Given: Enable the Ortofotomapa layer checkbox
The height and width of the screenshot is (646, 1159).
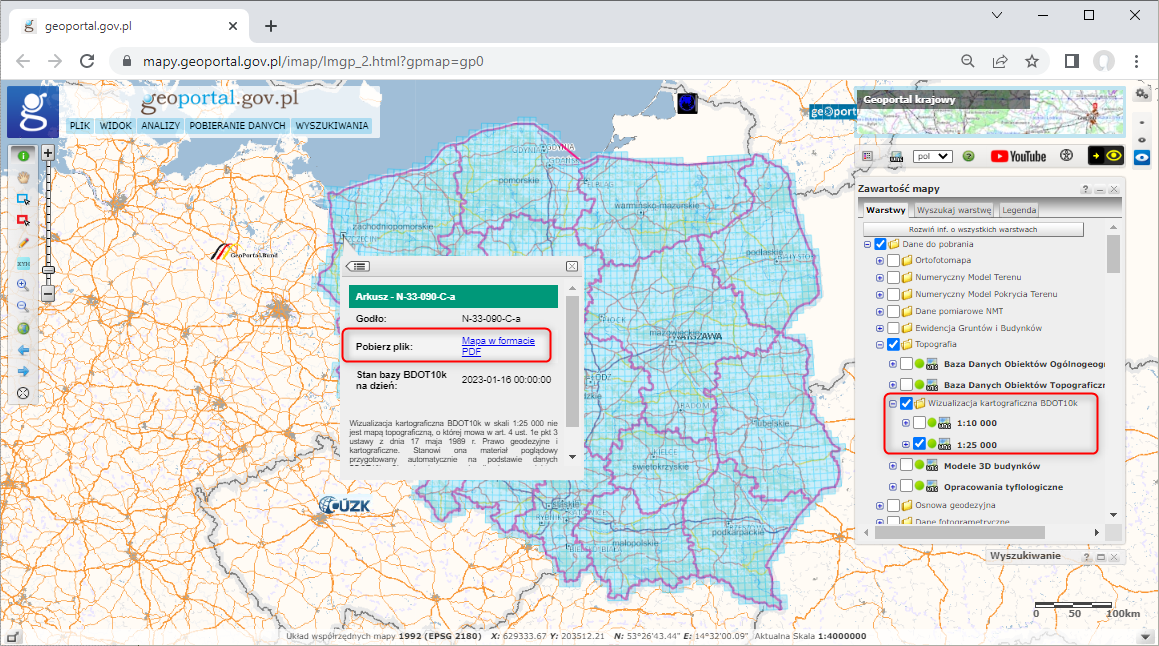Looking at the screenshot, I should click(894, 260).
